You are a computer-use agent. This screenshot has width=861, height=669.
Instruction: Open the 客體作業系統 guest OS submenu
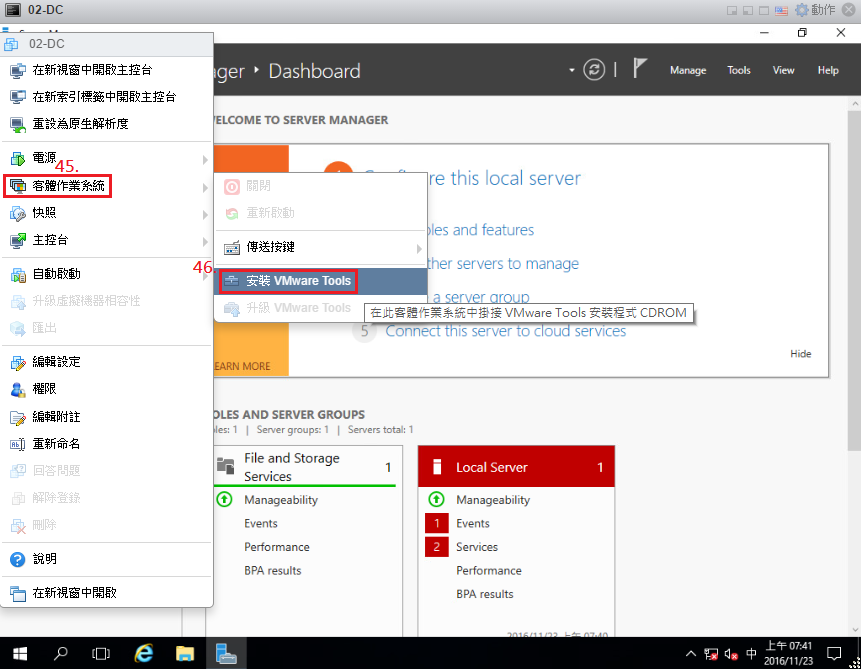pos(107,186)
